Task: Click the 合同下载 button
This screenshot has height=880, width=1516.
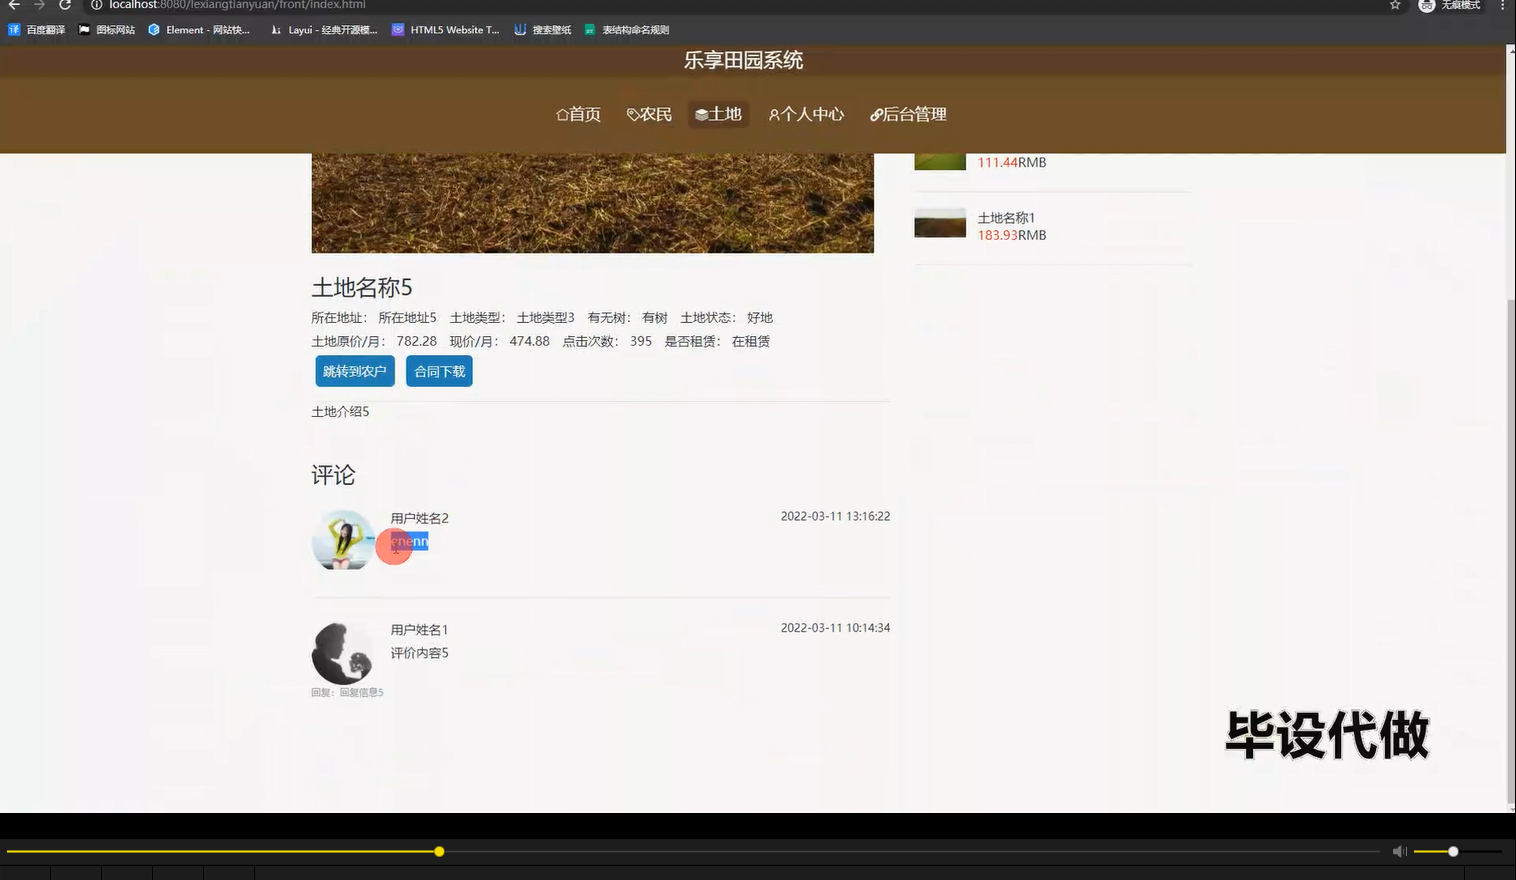Action: (438, 371)
